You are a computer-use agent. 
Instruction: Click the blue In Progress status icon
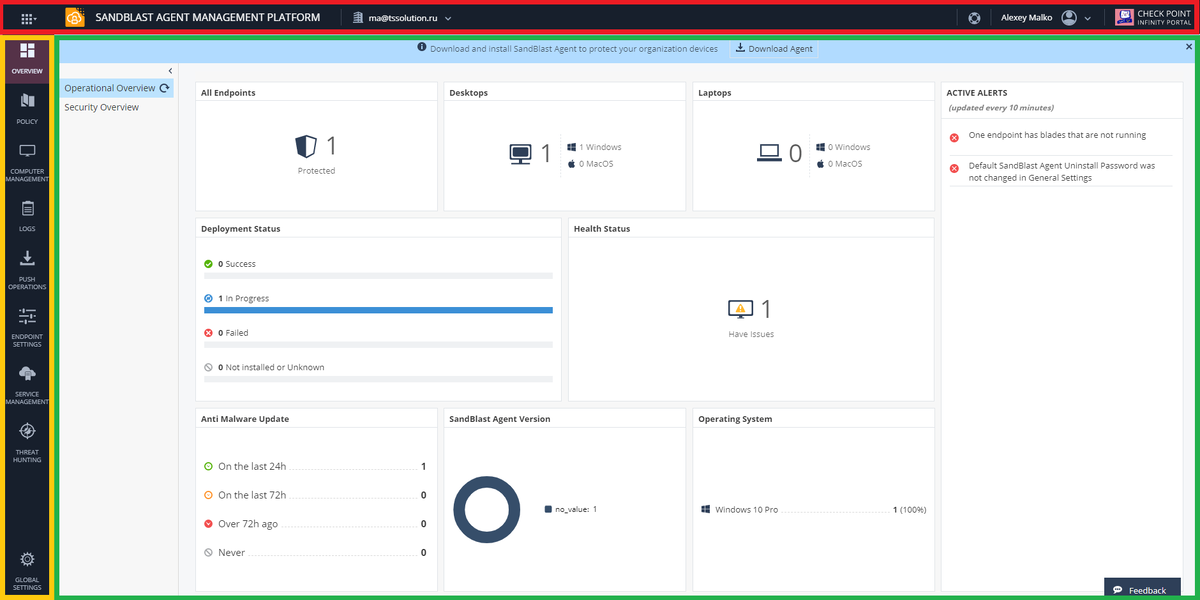(x=208, y=298)
